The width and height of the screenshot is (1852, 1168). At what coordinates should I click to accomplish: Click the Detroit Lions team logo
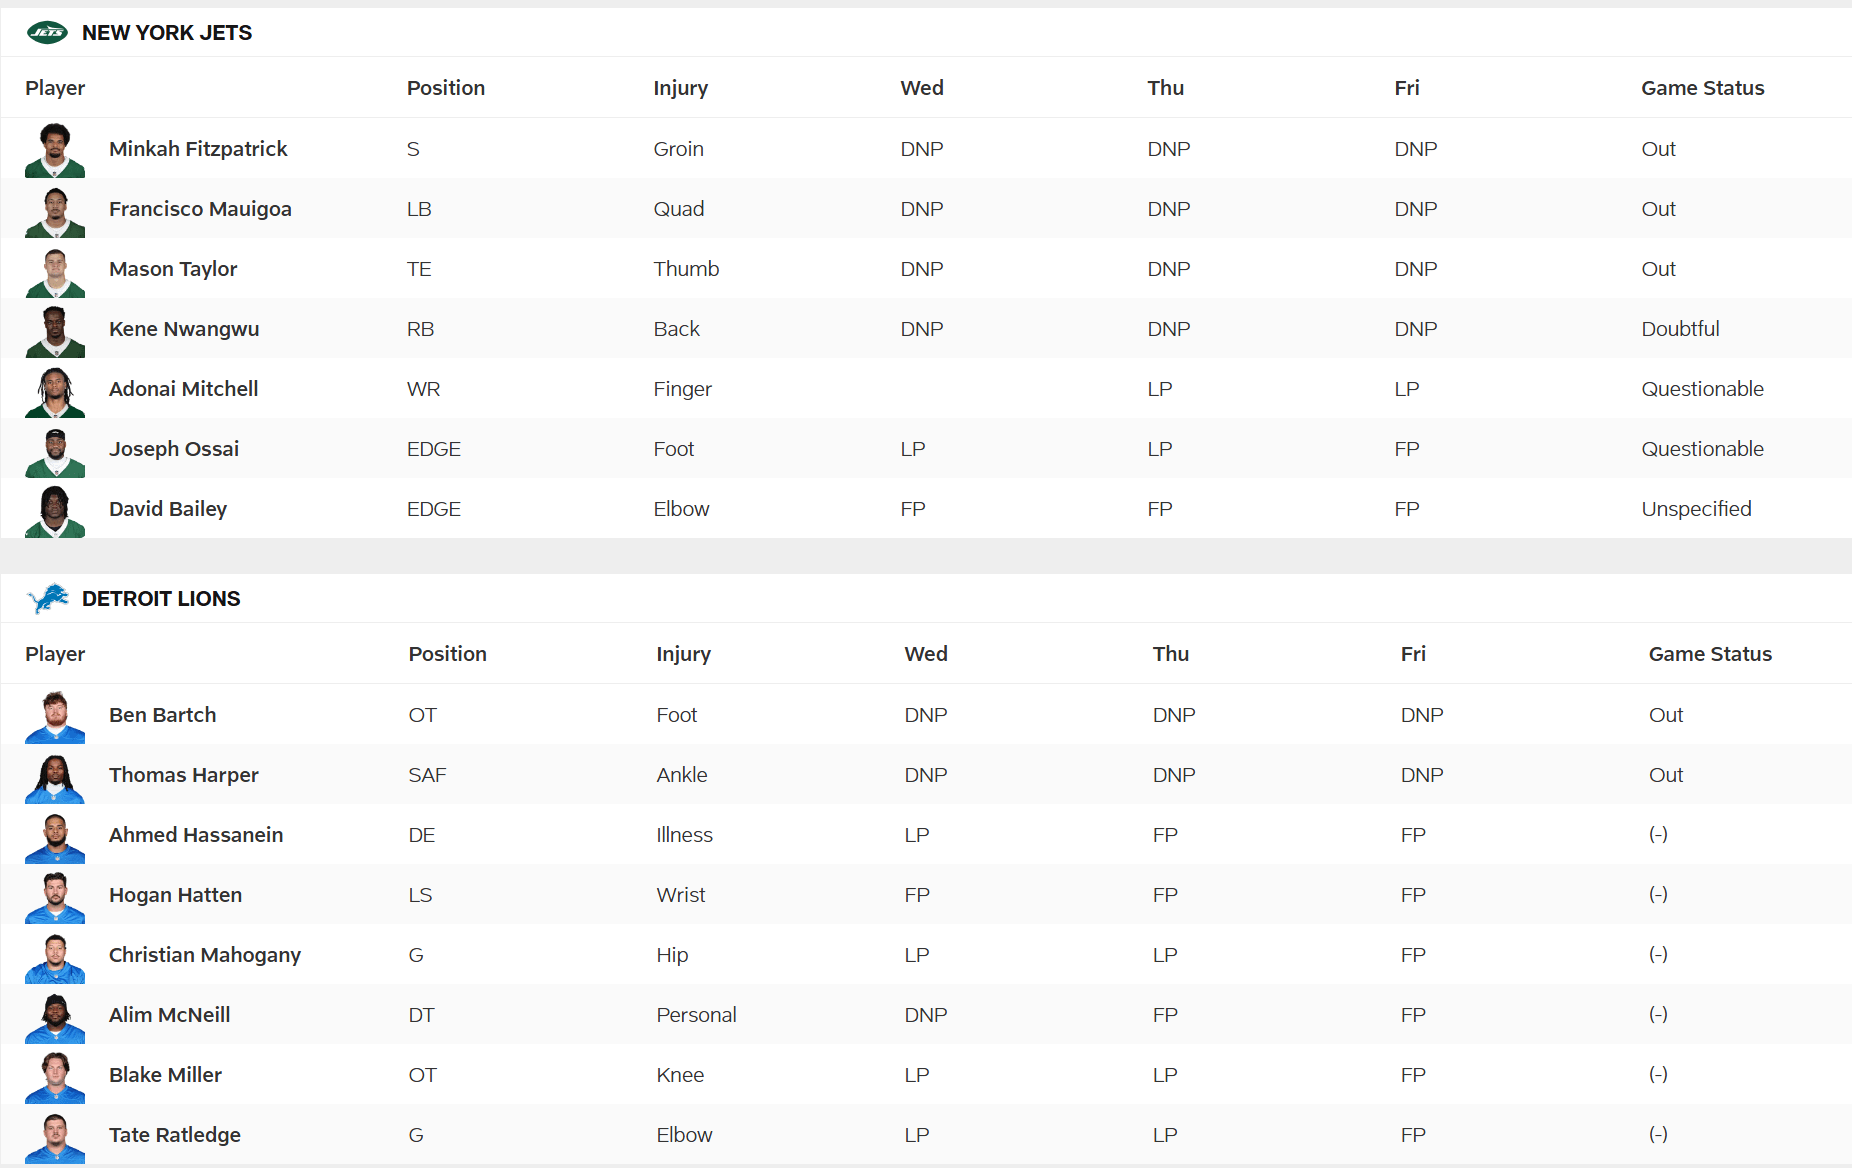47,599
